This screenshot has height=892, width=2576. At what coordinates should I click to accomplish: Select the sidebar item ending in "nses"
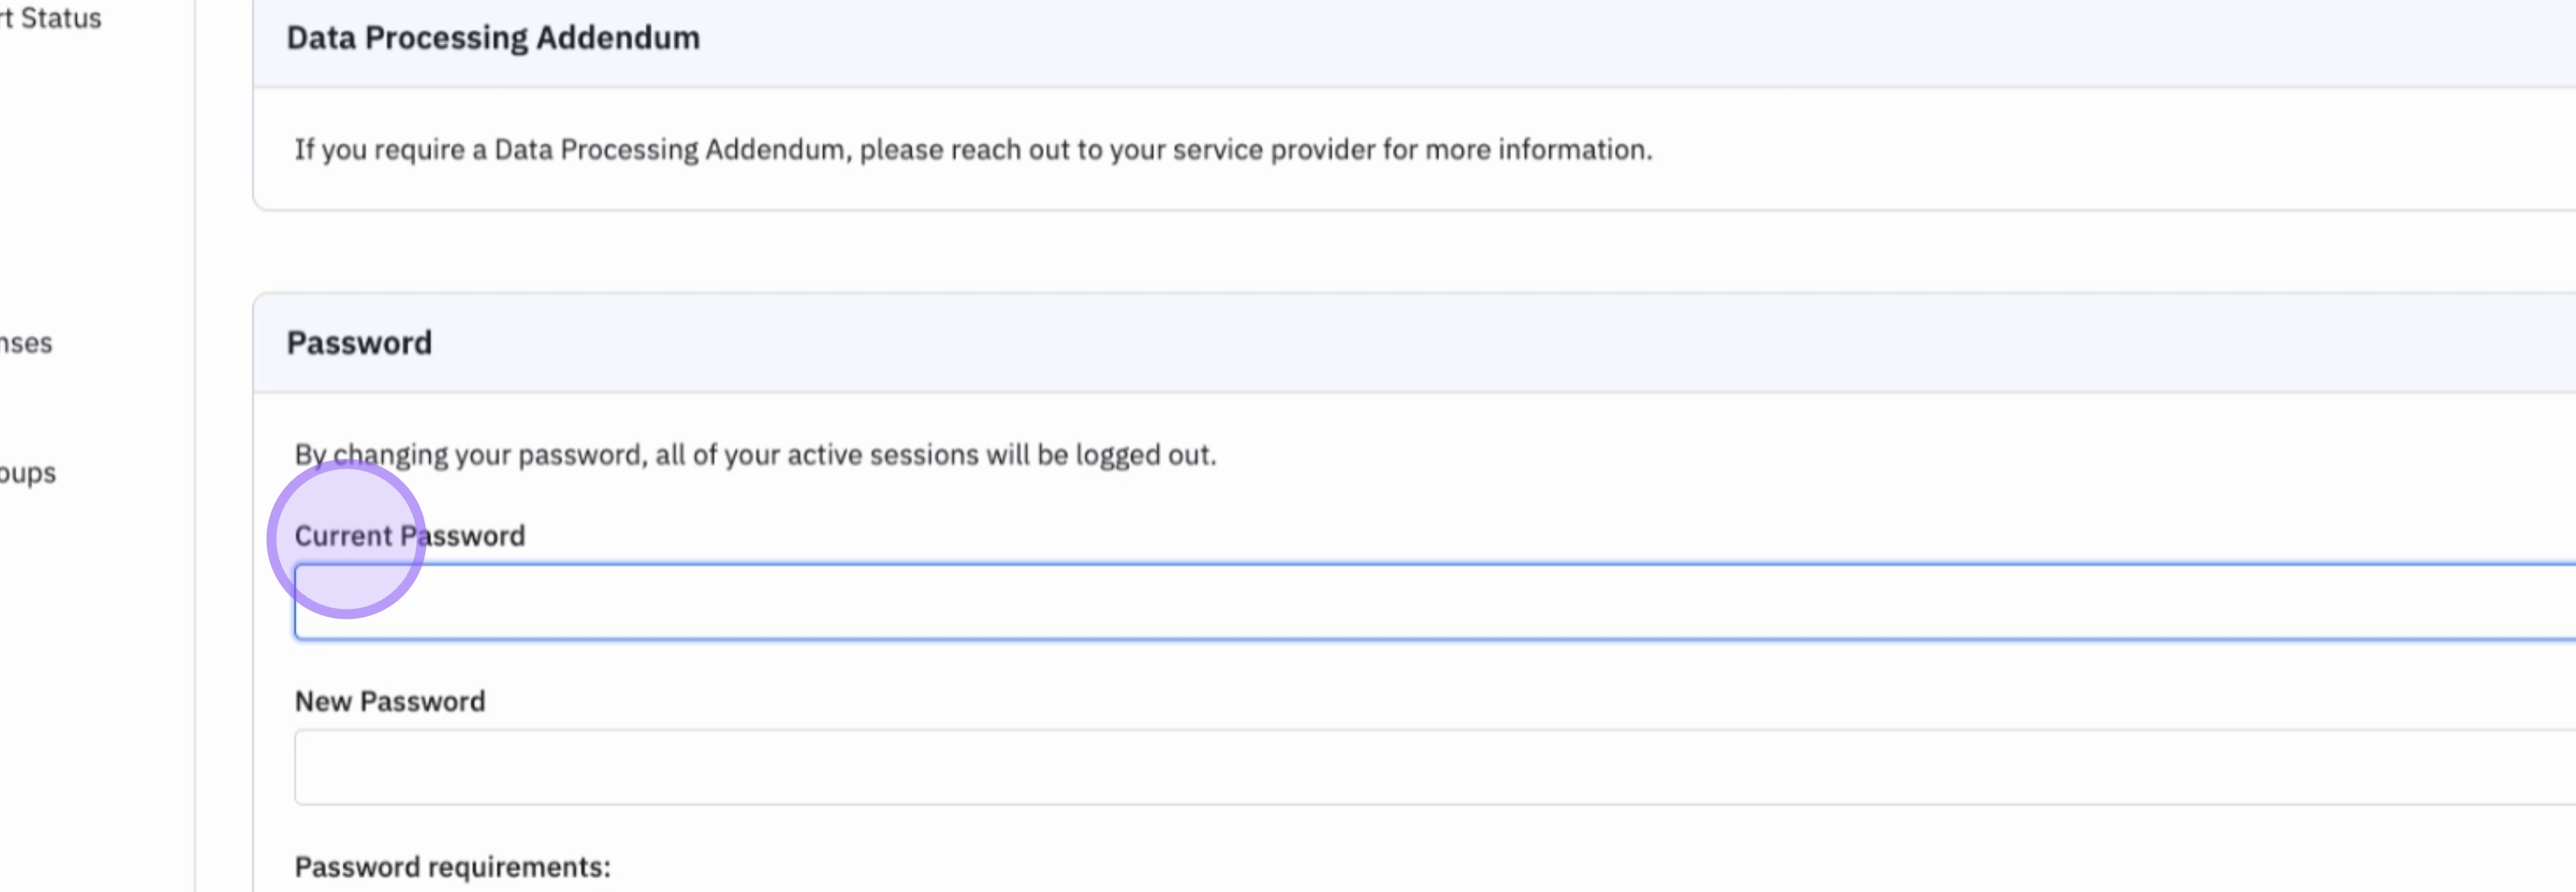(26, 343)
